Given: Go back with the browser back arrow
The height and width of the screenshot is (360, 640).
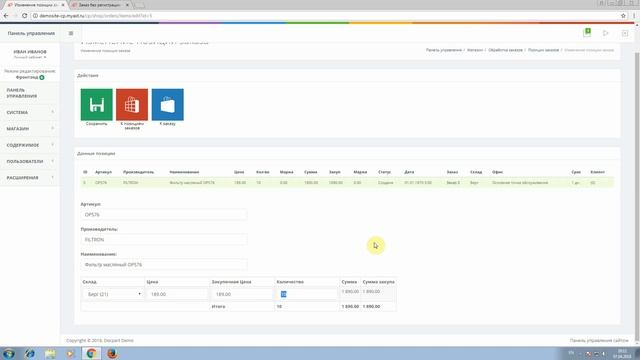Looking at the screenshot, I should click(x=6, y=16).
